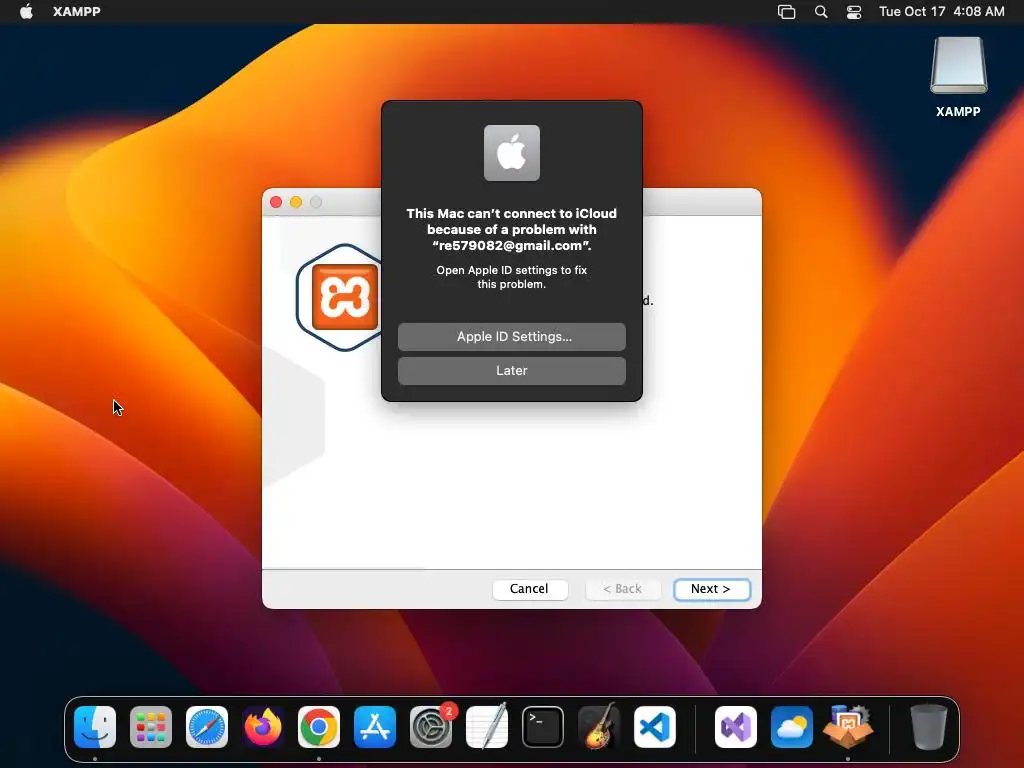Viewport: 1024px width, 768px height.
Task: Open Launchpad from the dock
Action: (151, 727)
